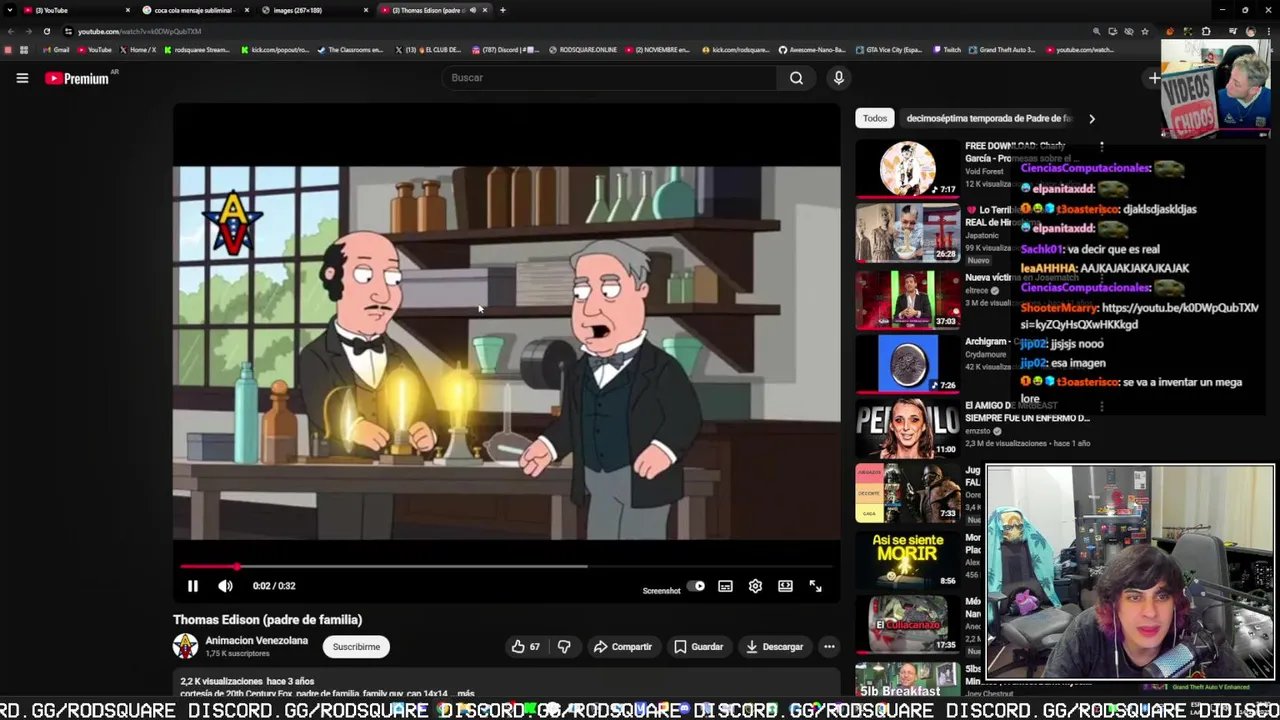Open options for the FREE DOWNLOAD suggested video

point(1101,147)
